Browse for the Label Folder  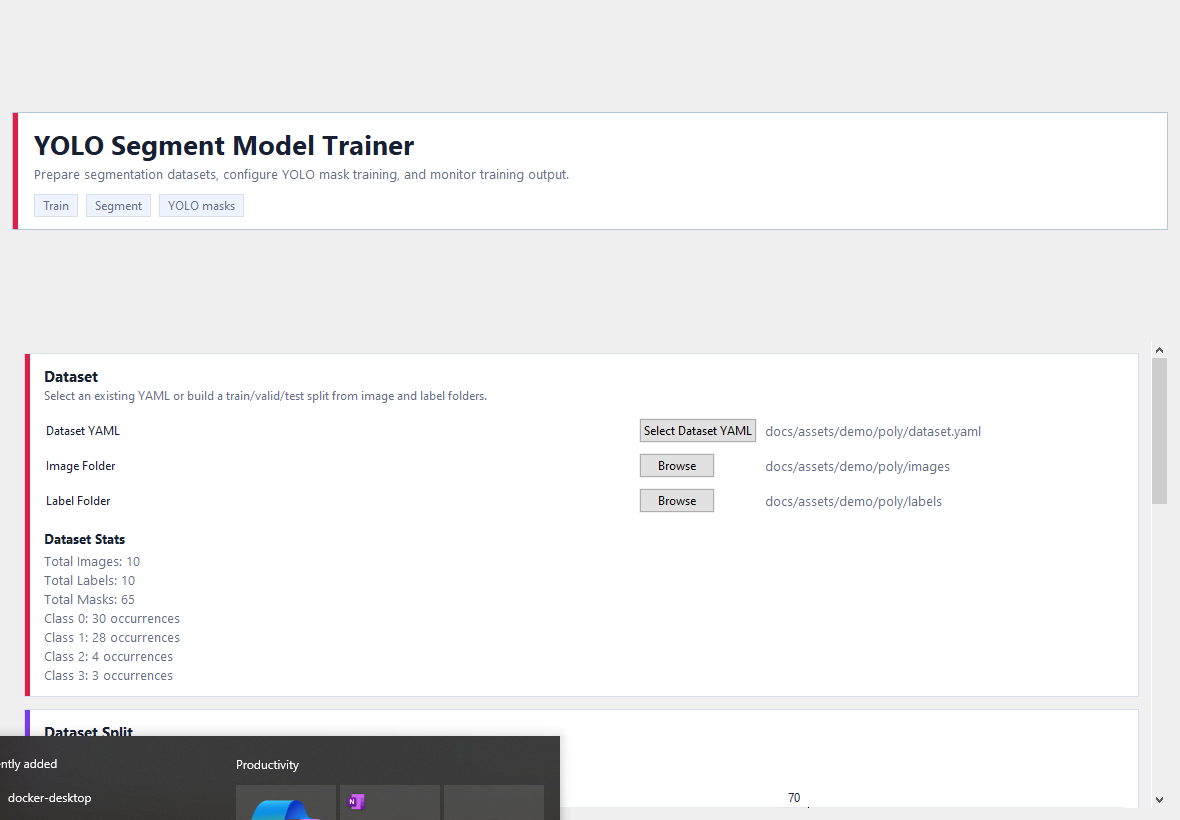point(677,500)
